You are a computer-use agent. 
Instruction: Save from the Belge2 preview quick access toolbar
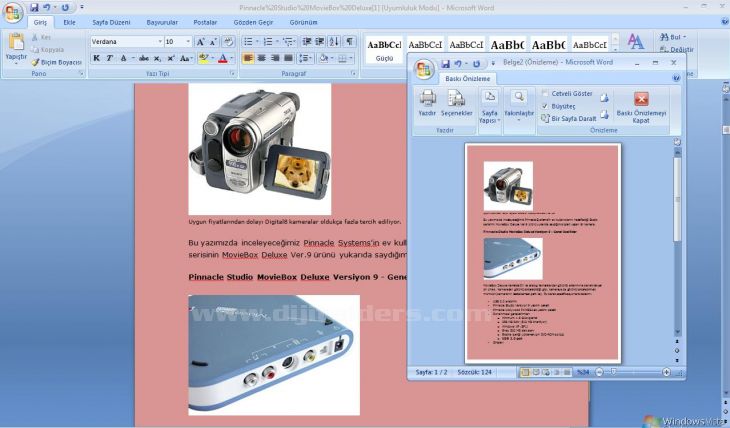pos(446,63)
